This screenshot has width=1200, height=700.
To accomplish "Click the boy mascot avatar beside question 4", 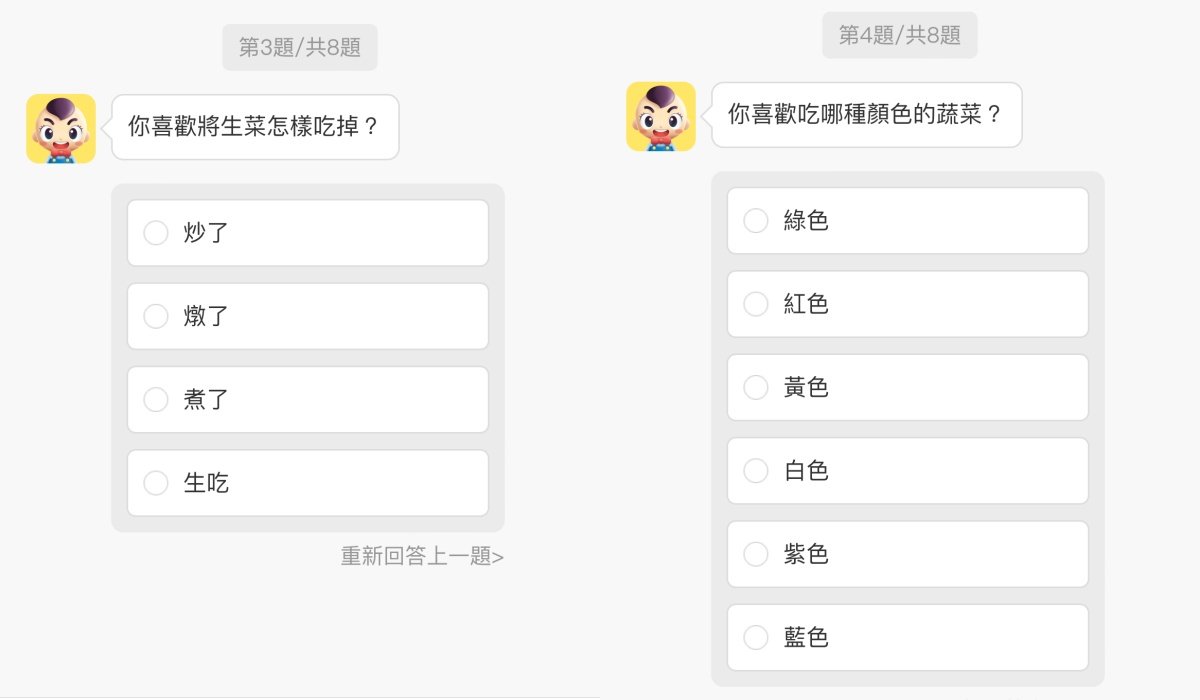I will coord(660,116).
